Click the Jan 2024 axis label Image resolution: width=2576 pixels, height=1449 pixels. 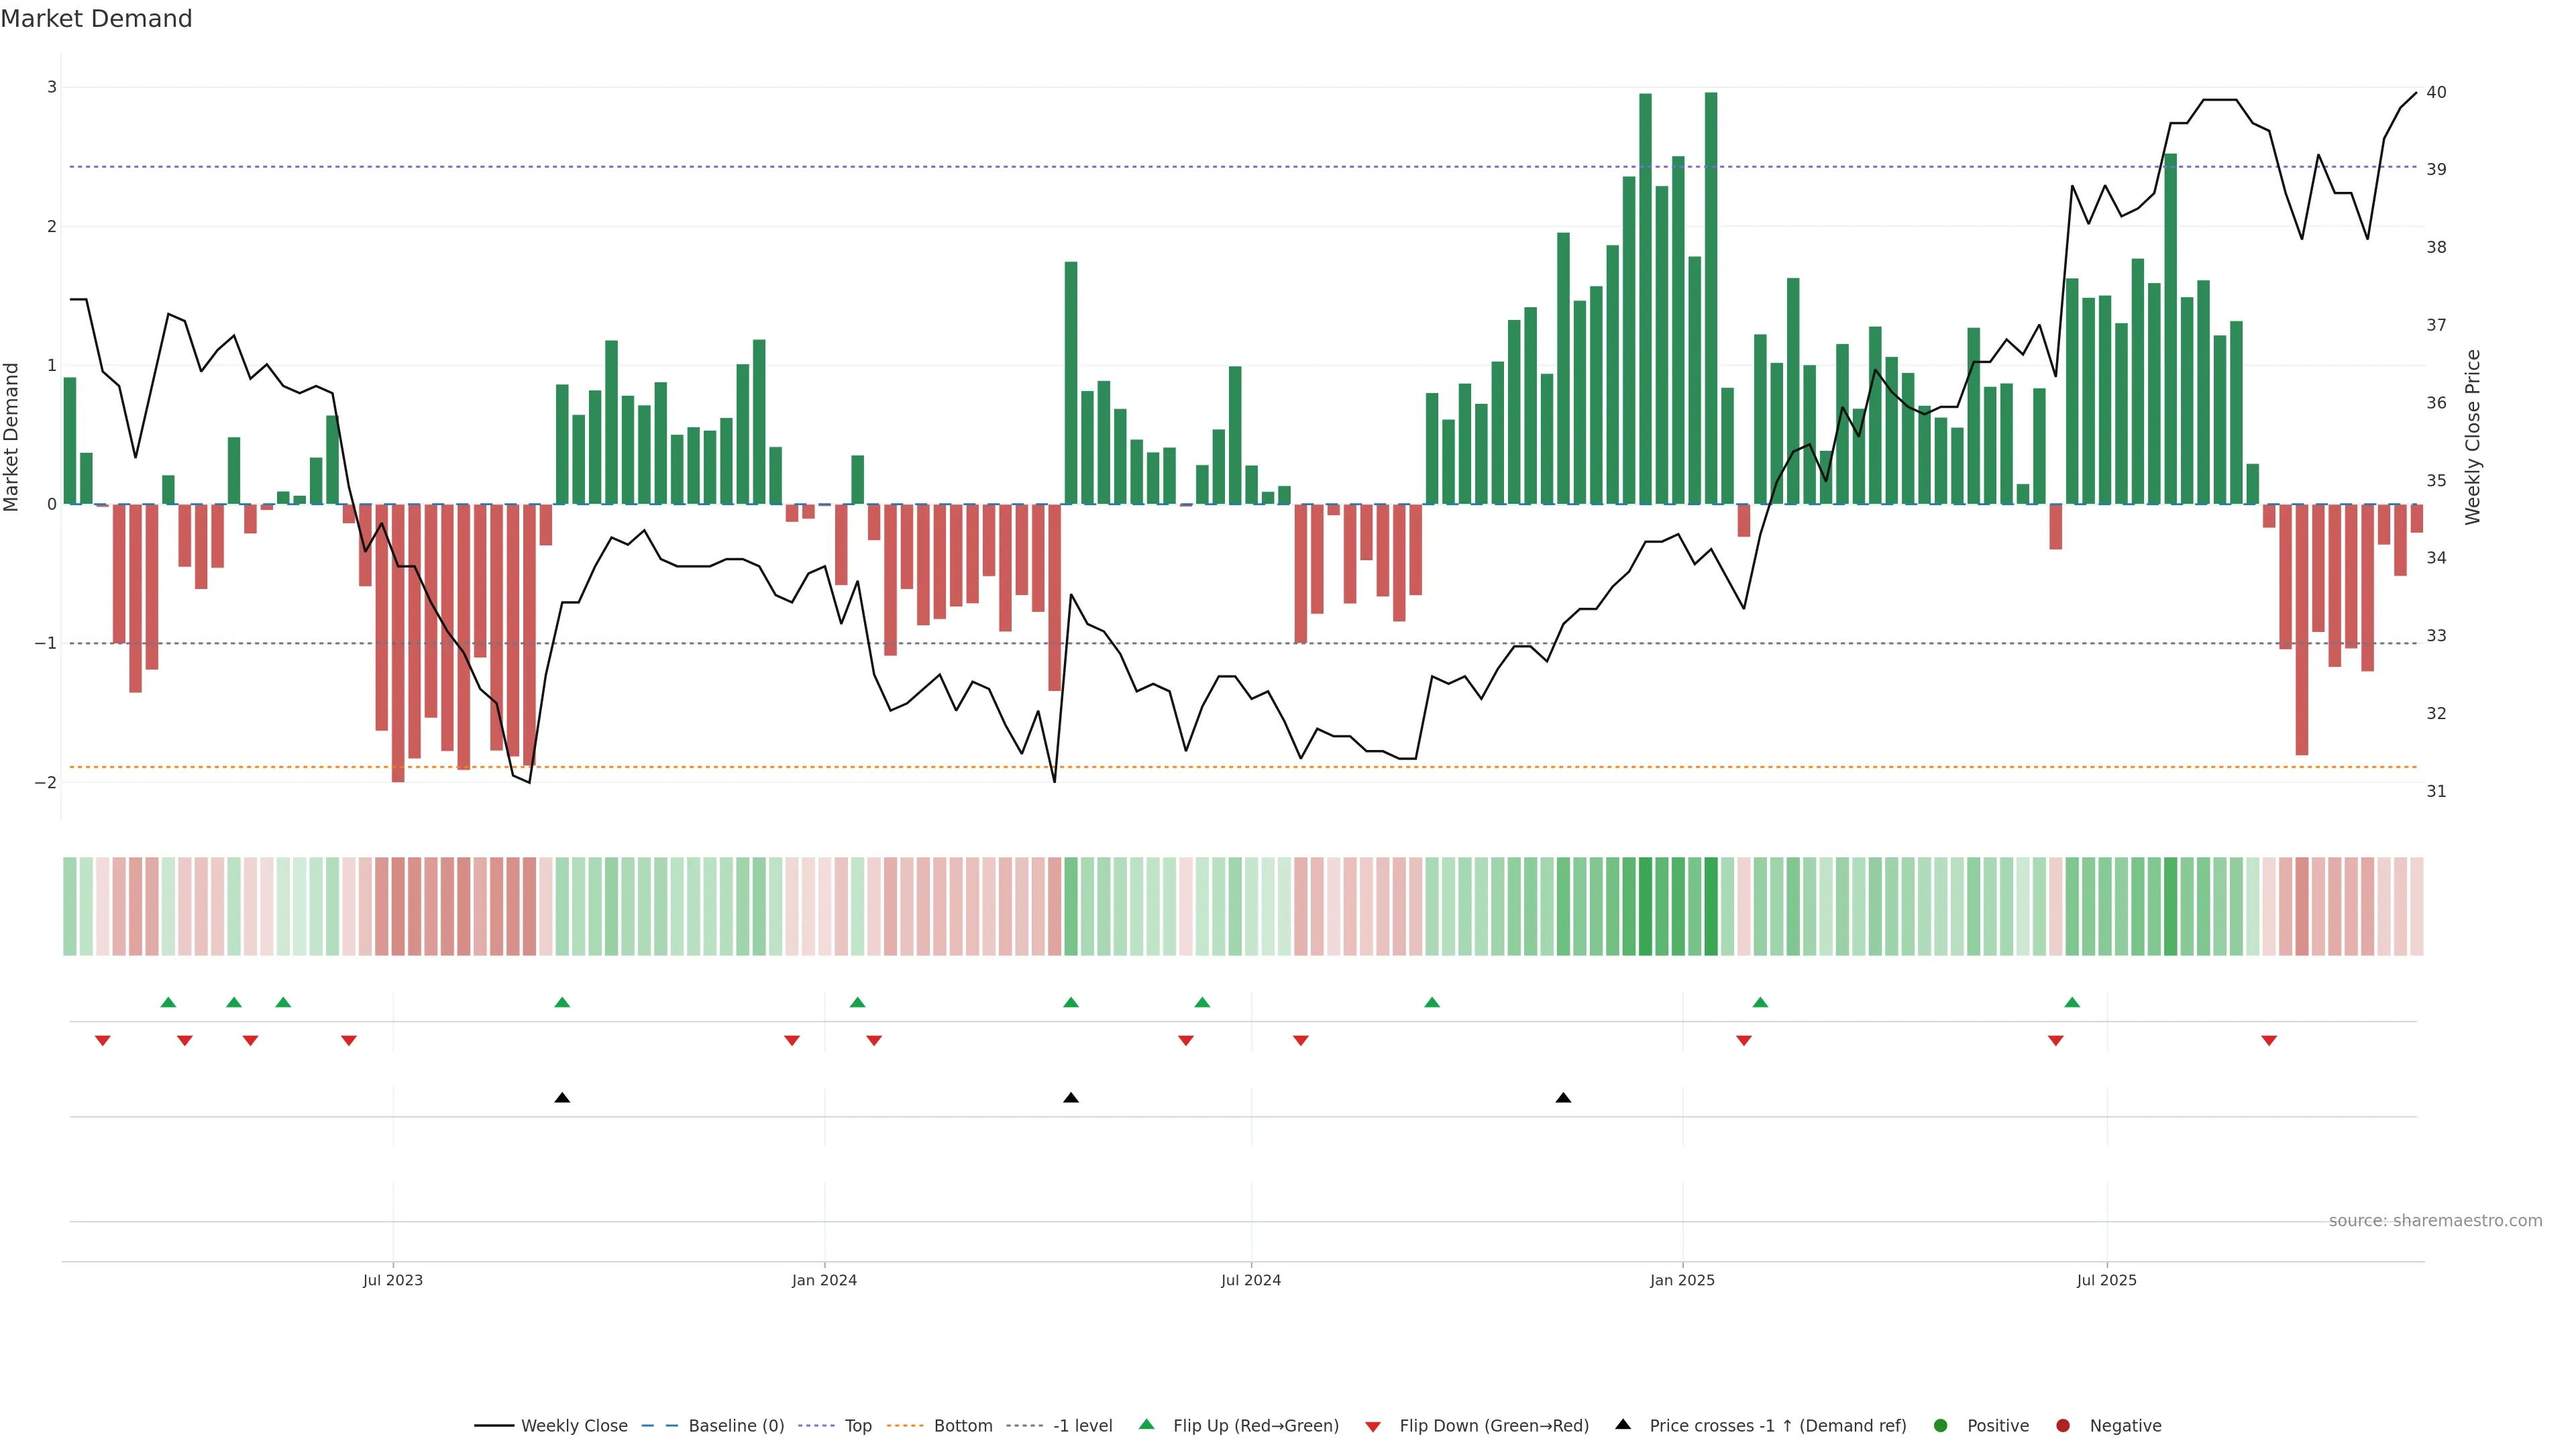point(824,1280)
